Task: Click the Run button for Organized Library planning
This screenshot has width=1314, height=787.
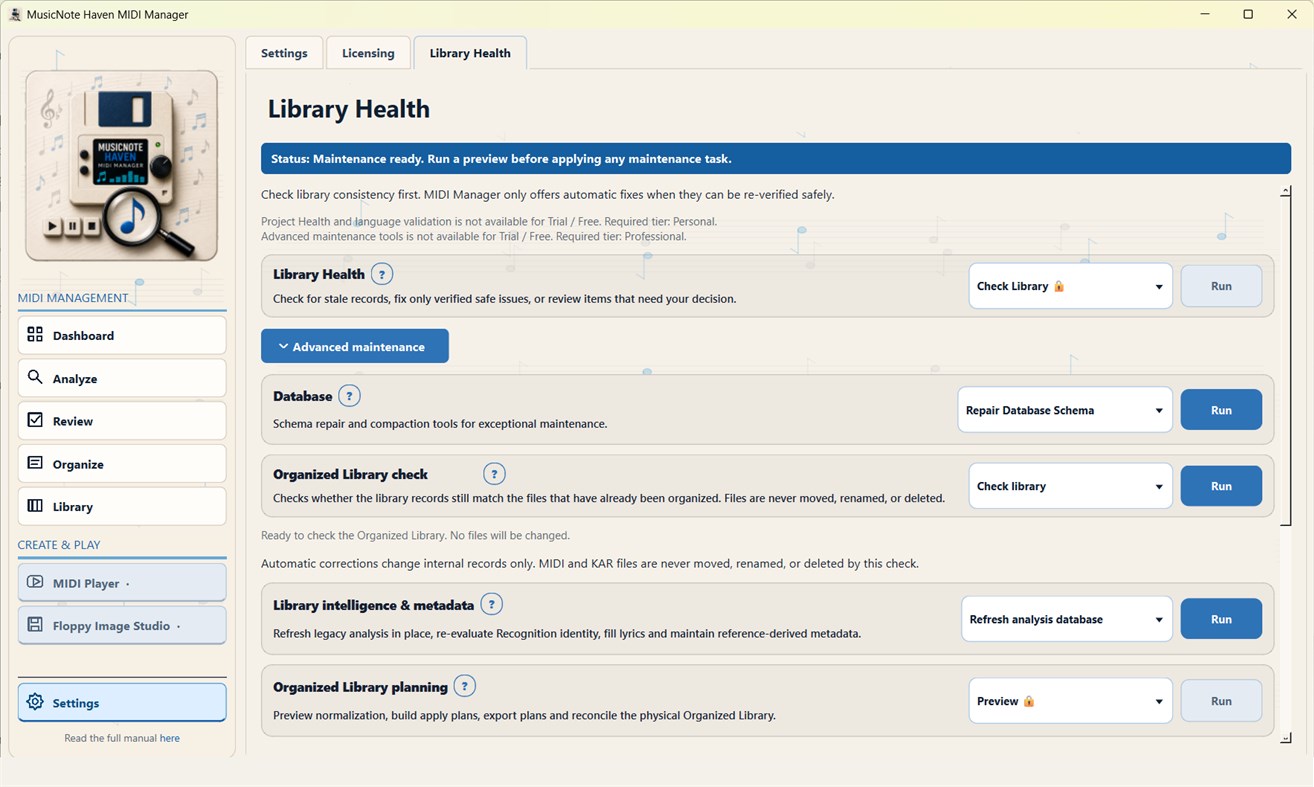Action: (1221, 701)
